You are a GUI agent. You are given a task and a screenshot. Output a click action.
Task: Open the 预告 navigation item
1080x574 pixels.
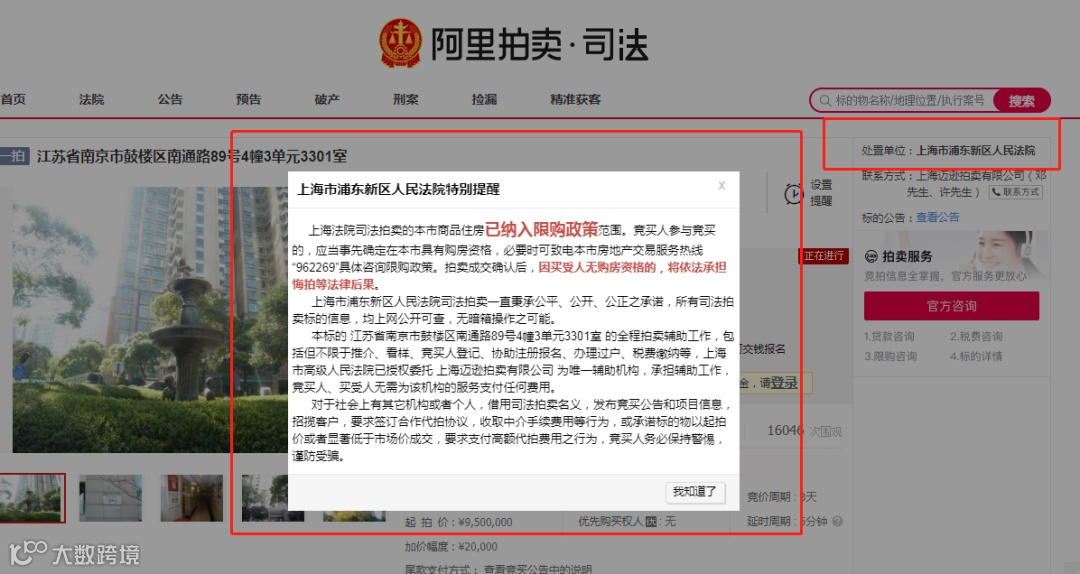(249, 99)
